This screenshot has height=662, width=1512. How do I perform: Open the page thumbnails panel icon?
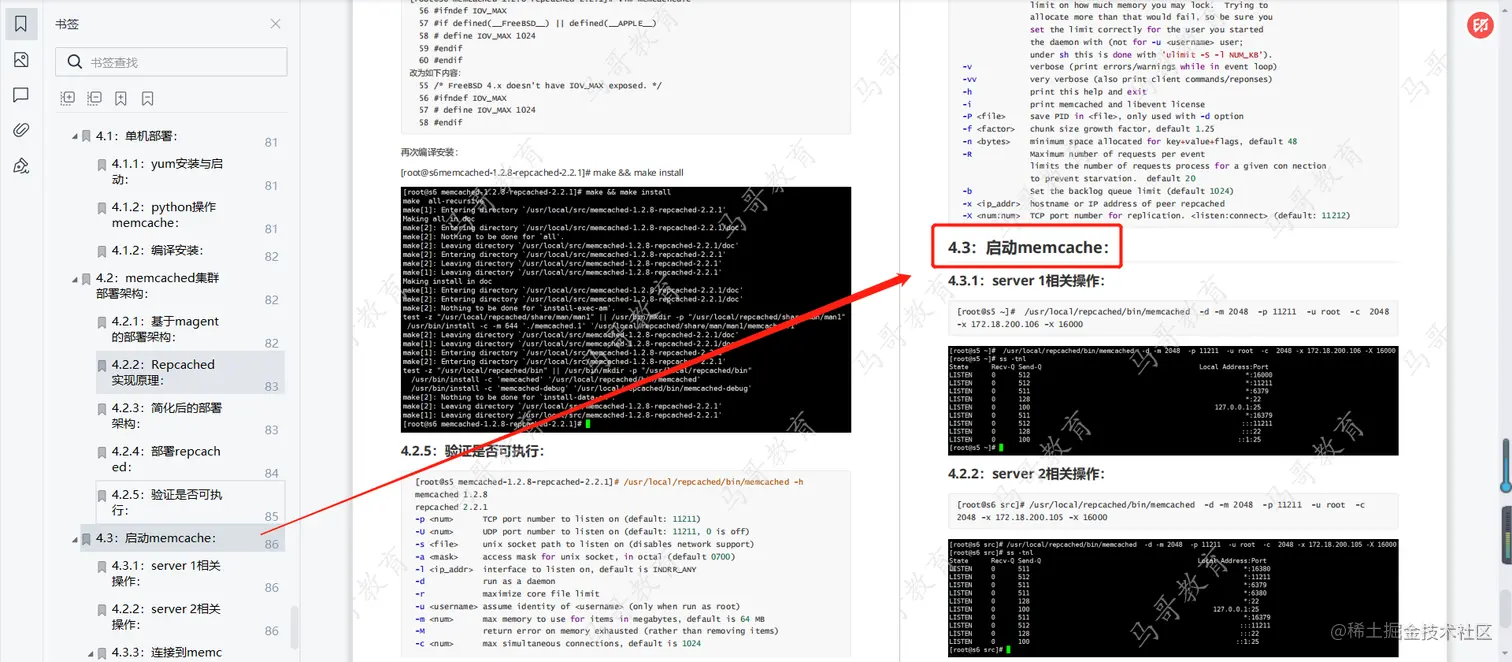tap(21, 60)
